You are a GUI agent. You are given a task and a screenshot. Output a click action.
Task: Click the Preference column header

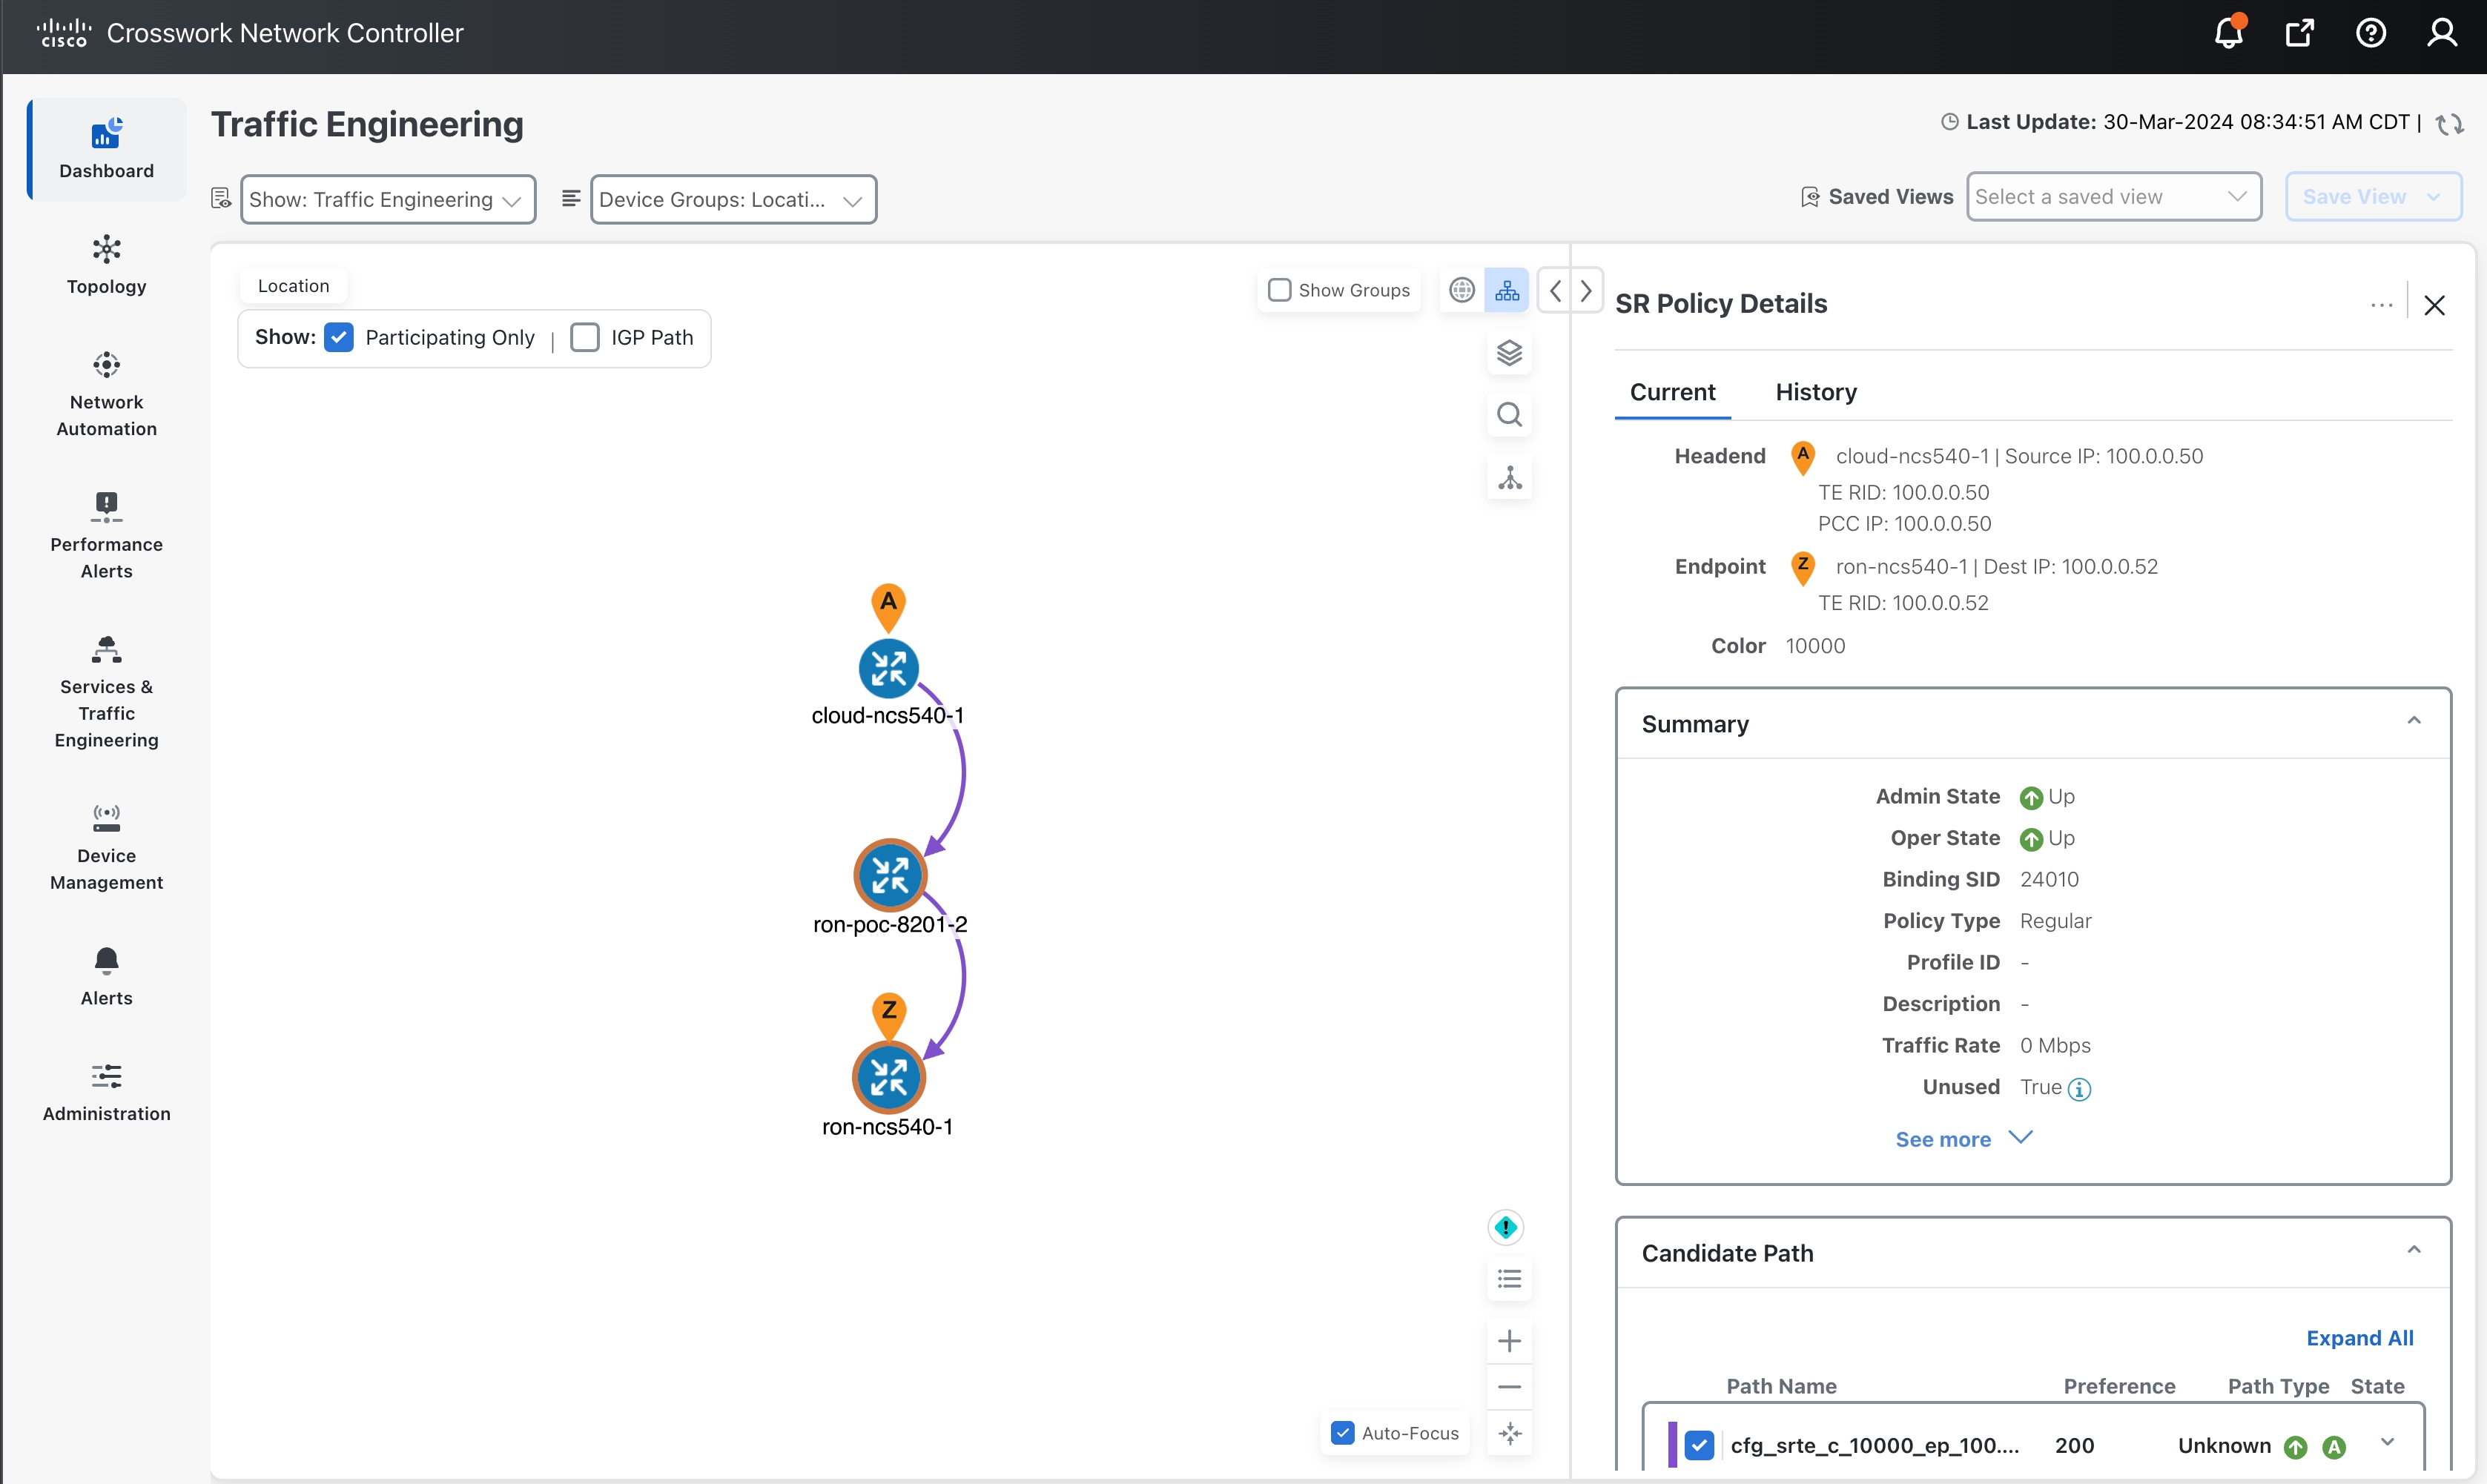pyautogui.click(x=2119, y=1386)
